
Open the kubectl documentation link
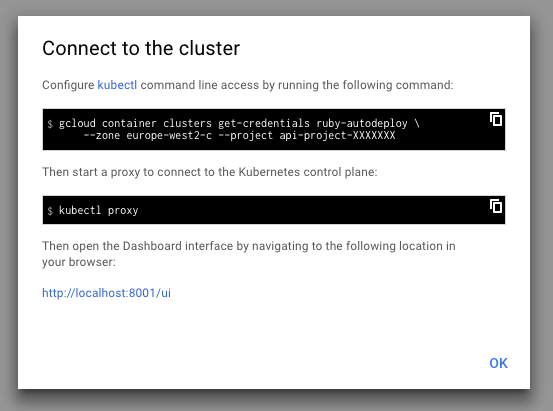coord(117,85)
